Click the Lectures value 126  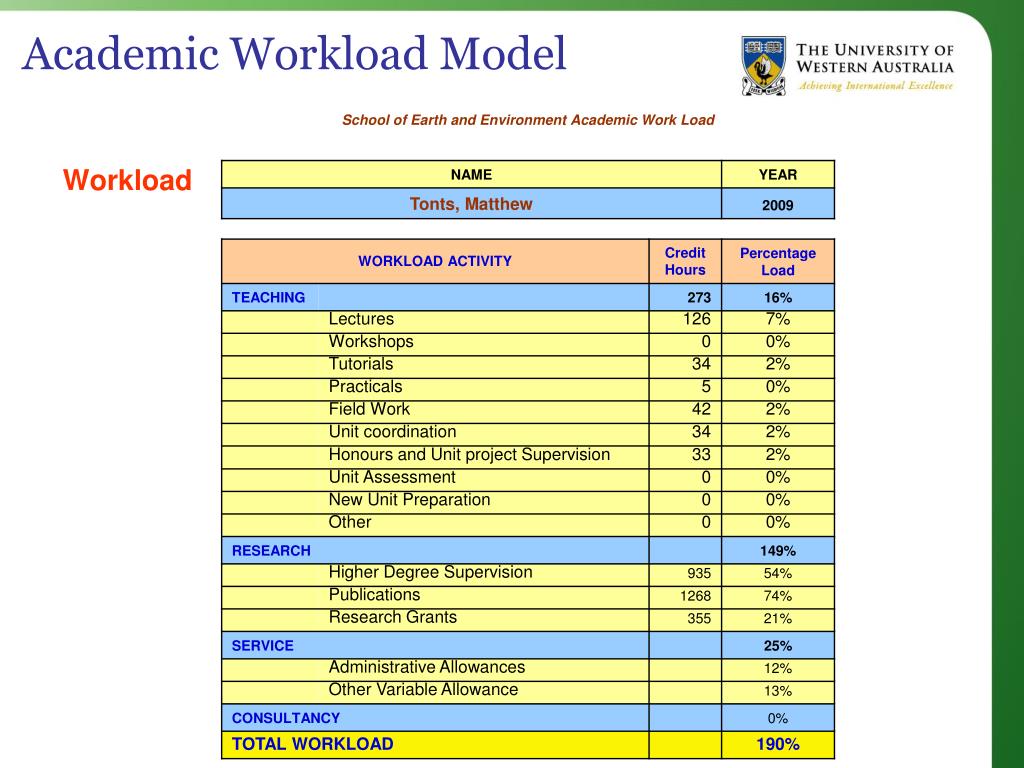point(697,319)
